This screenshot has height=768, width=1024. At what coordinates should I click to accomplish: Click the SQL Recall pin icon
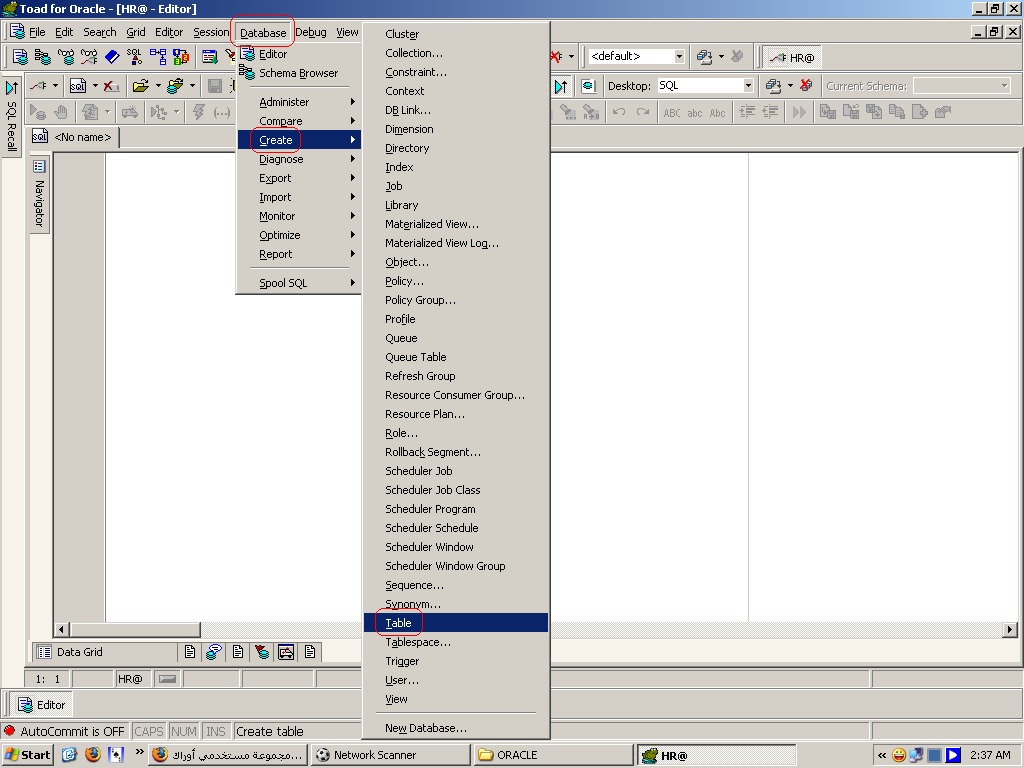pyautogui.click(x=12, y=88)
